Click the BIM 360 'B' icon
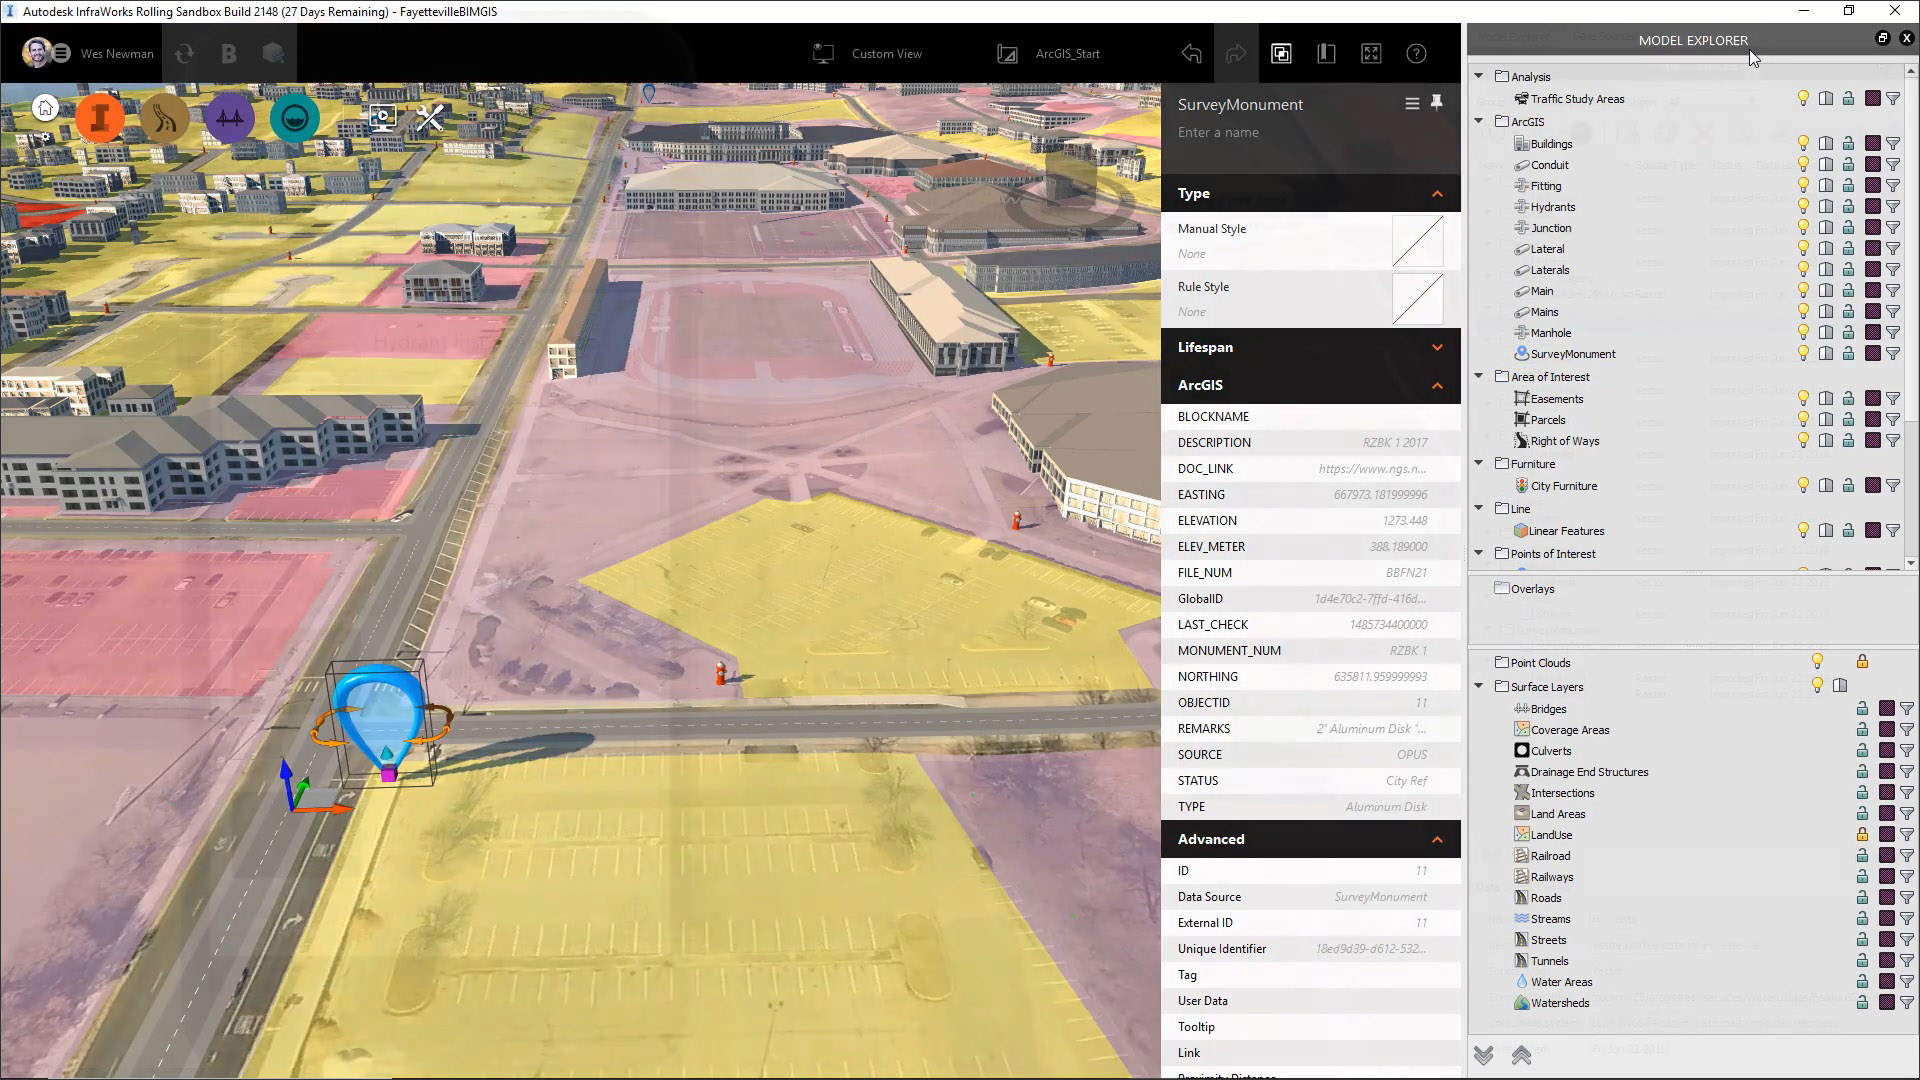 [229, 54]
